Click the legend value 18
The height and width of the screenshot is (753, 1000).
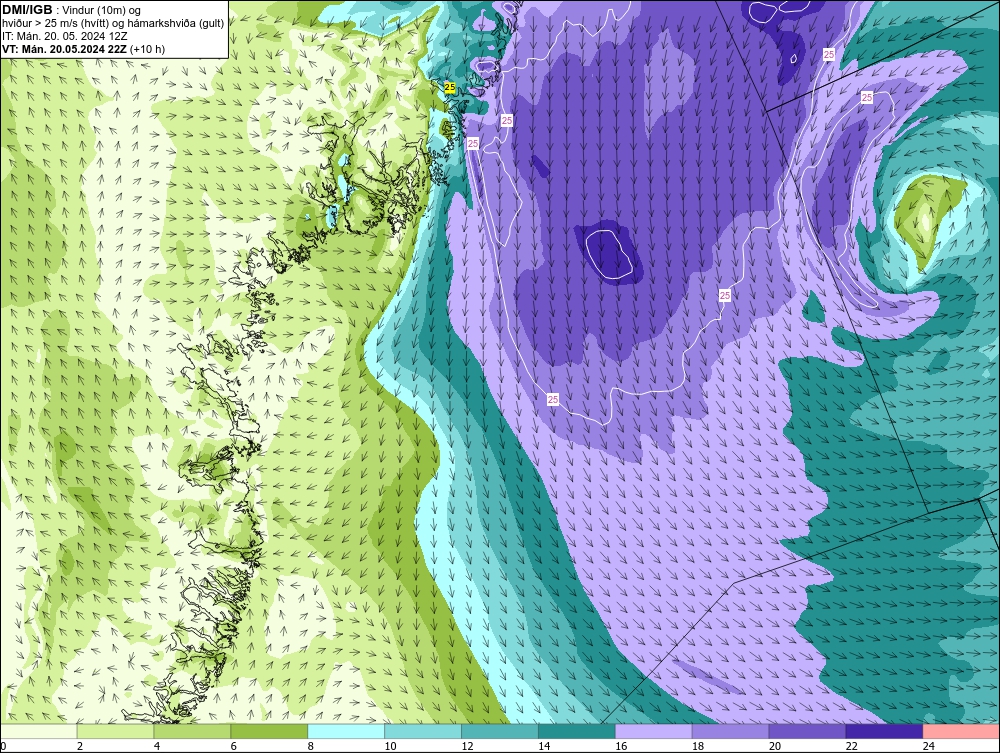click(x=698, y=746)
